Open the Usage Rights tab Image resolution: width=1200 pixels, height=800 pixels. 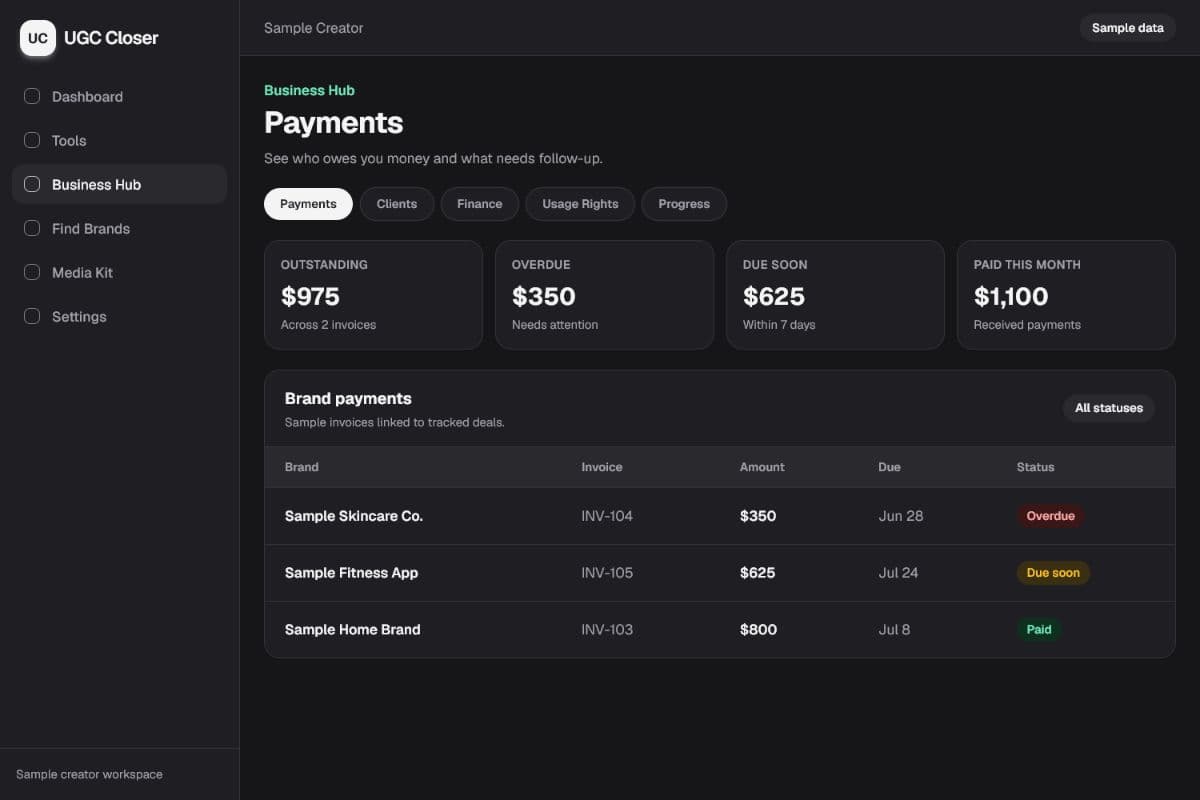point(580,204)
